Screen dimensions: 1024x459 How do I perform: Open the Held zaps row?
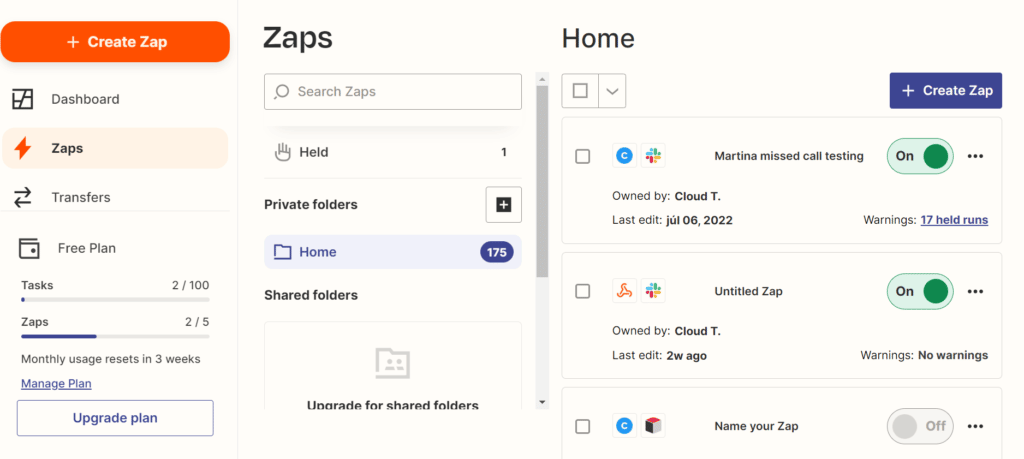392,152
